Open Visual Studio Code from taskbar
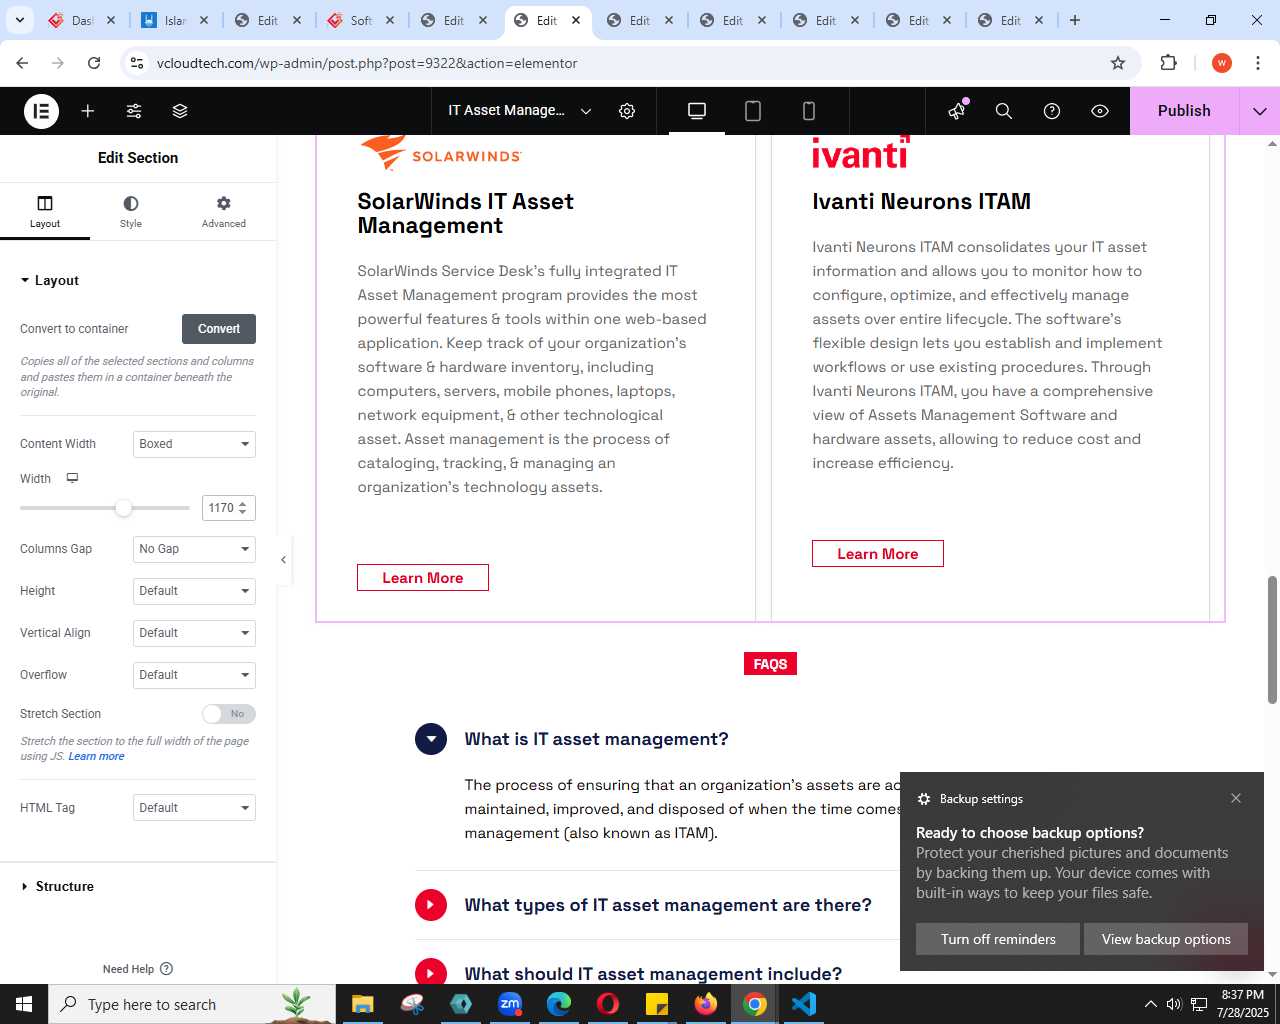Image resolution: width=1280 pixels, height=1024 pixels. (804, 1004)
